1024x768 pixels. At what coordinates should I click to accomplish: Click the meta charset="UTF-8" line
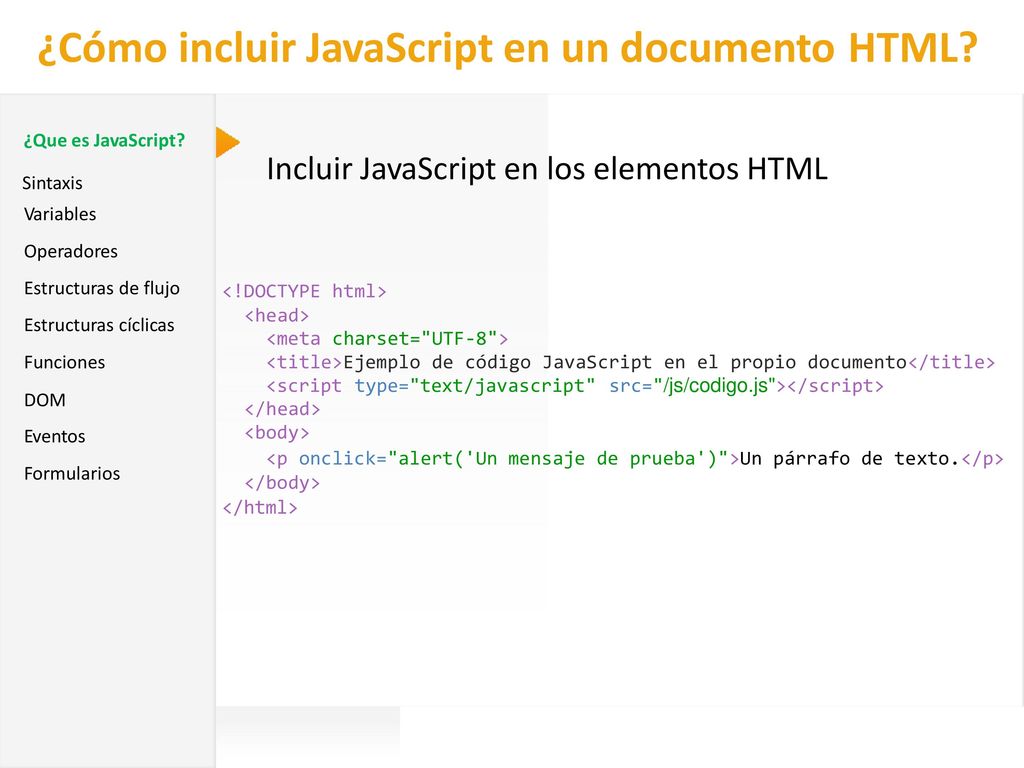click(x=387, y=339)
